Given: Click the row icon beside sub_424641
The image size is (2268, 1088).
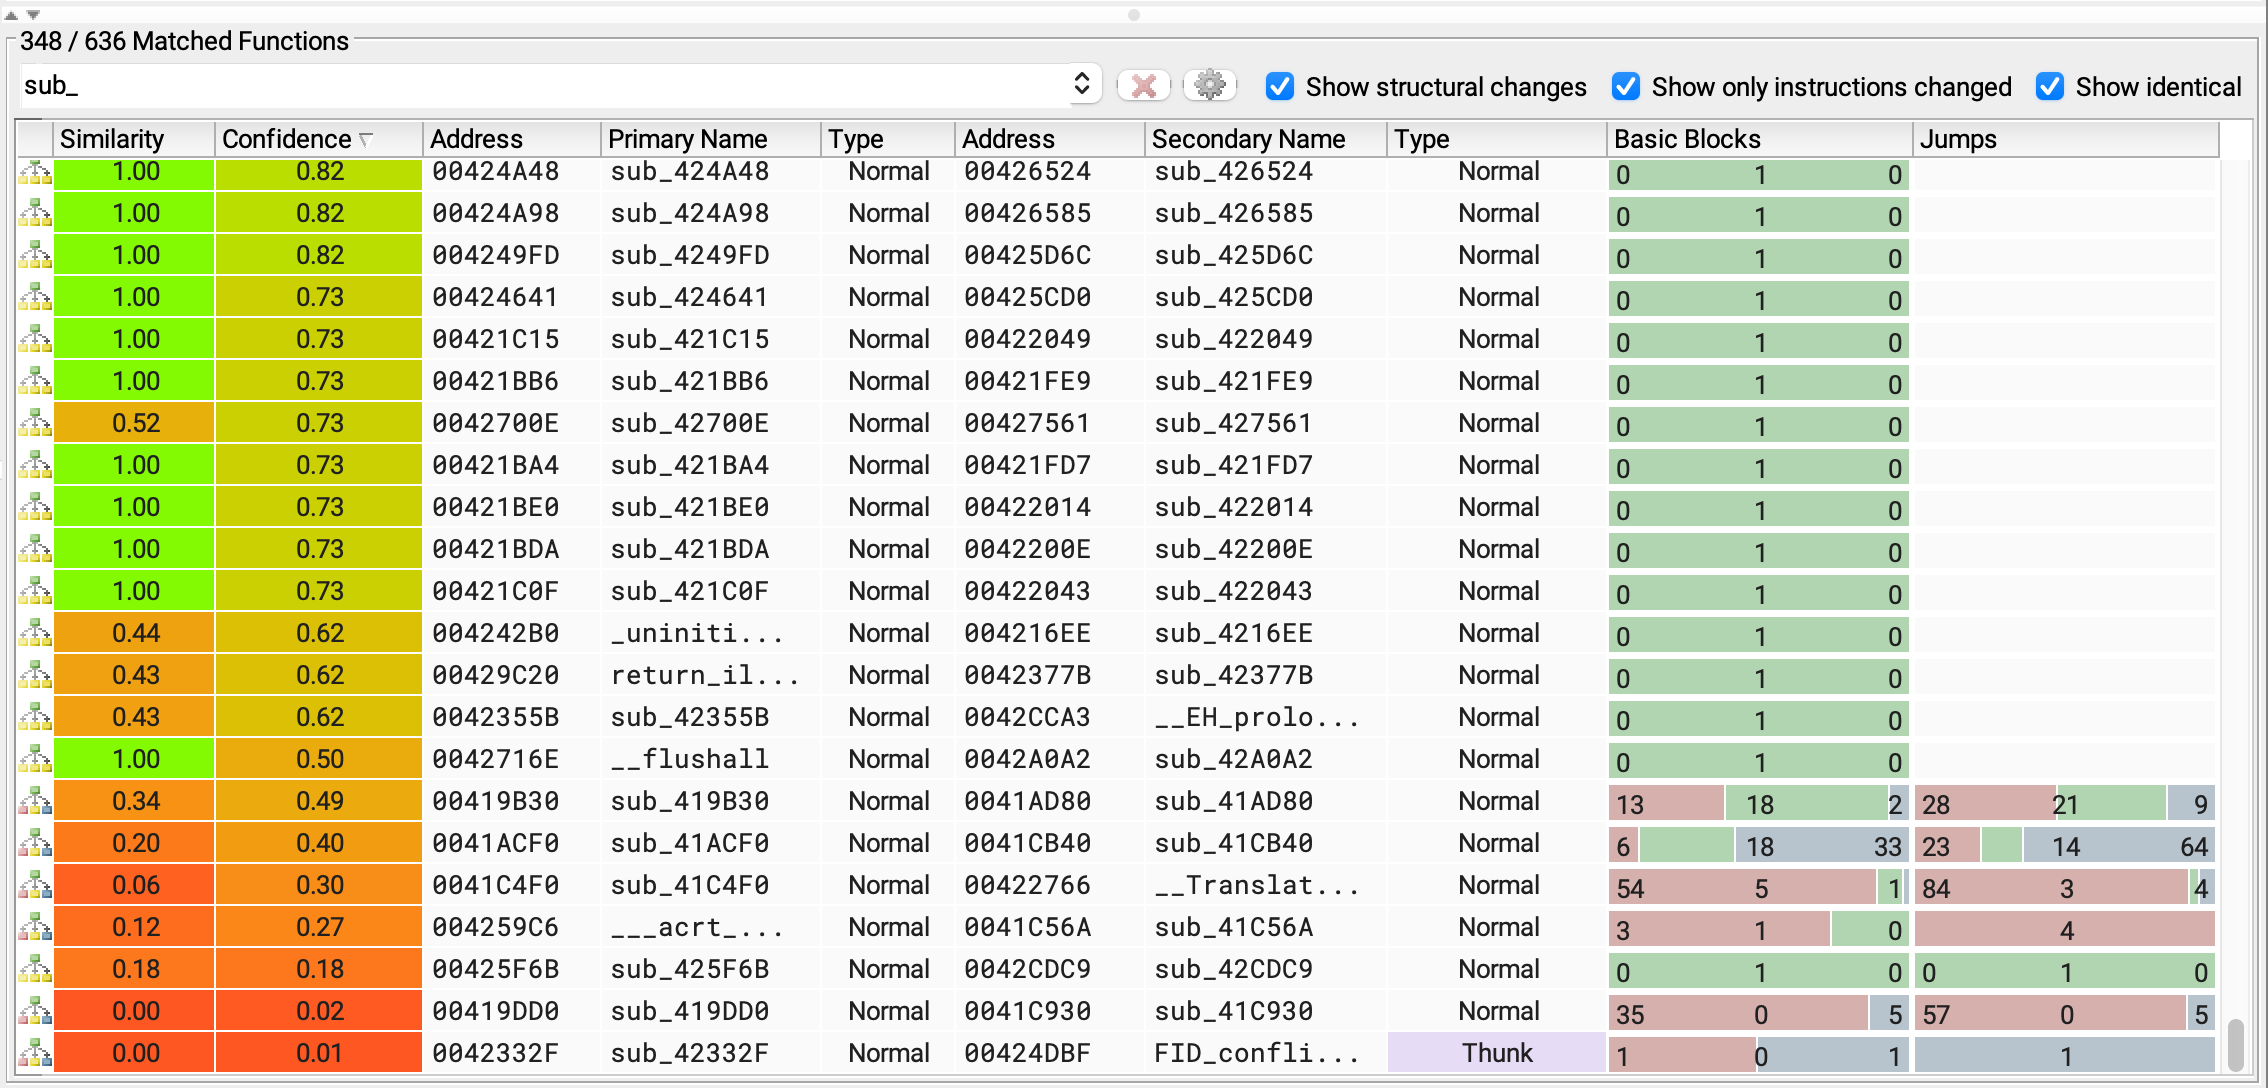Looking at the screenshot, I should (35, 298).
